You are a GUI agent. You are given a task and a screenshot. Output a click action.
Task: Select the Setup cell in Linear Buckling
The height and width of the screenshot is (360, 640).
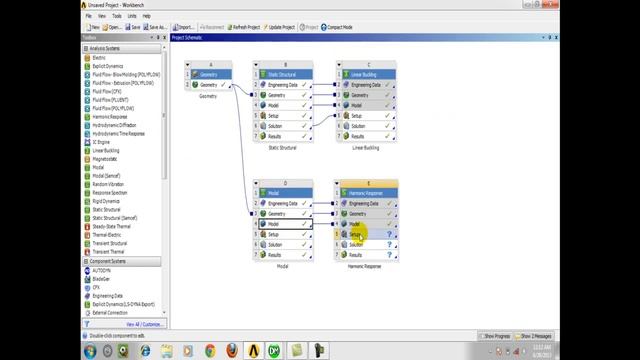click(x=369, y=116)
